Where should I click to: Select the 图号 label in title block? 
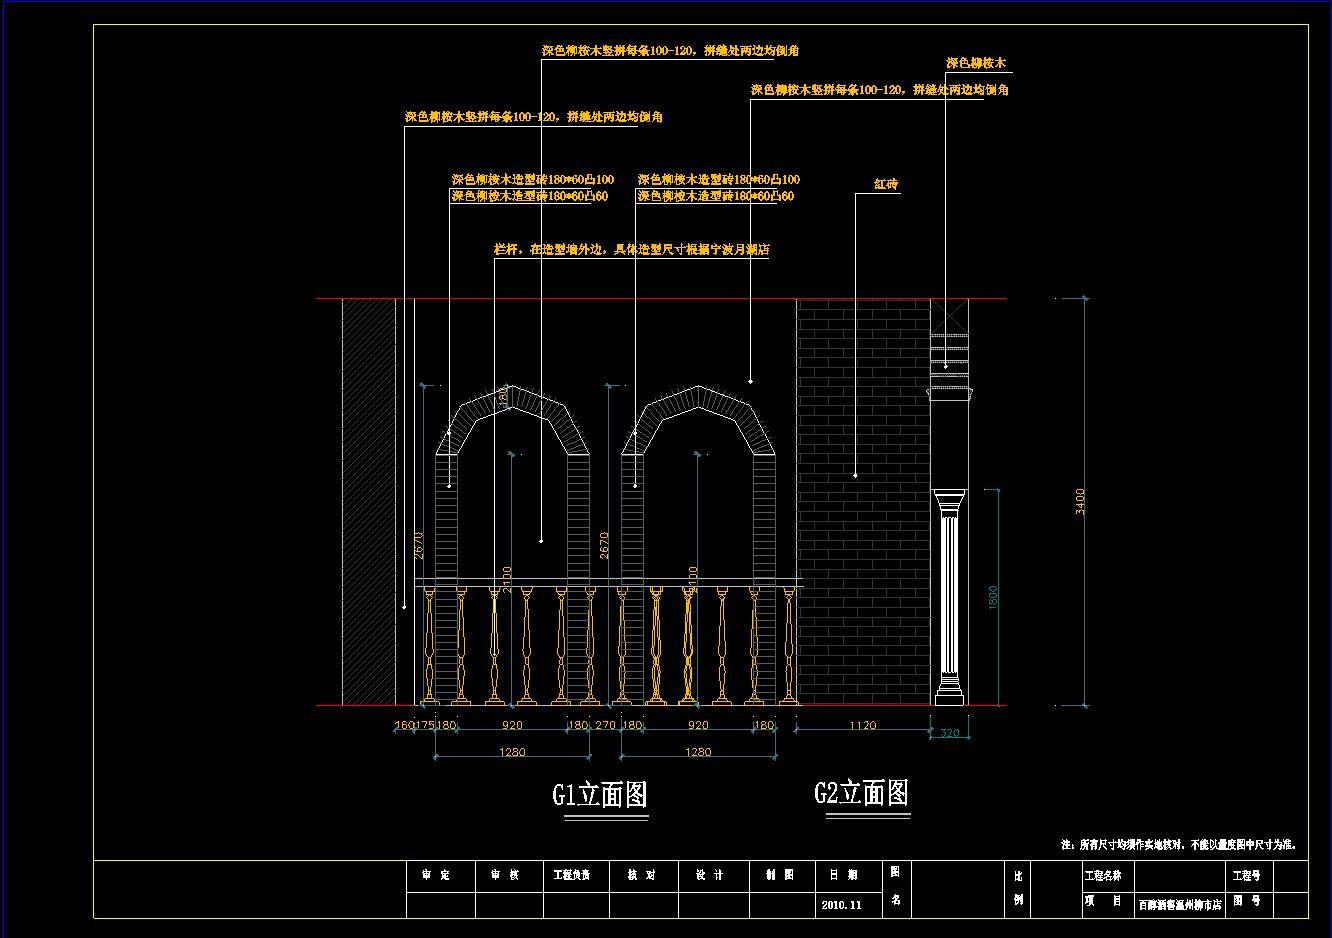click(x=1246, y=901)
